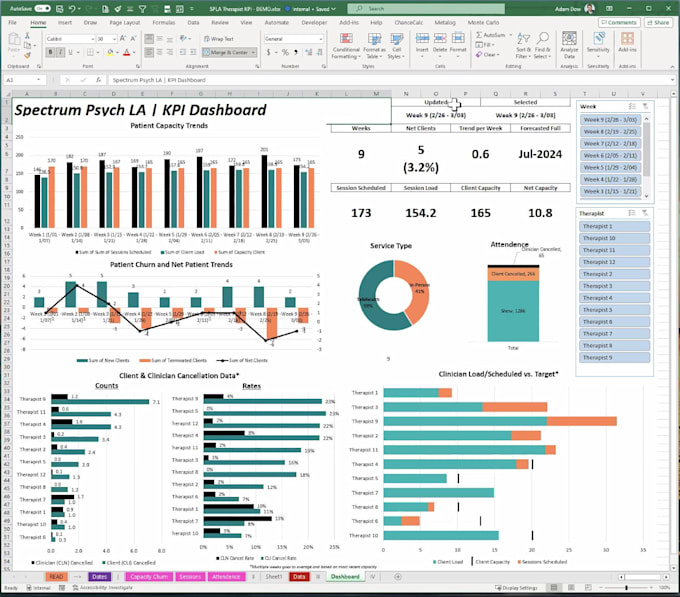Image resolution: width=680 pixels, height=597 pixels.
Task: Click the Increase Indent icon
Action: pyautogui.click(x=193, y=52)
